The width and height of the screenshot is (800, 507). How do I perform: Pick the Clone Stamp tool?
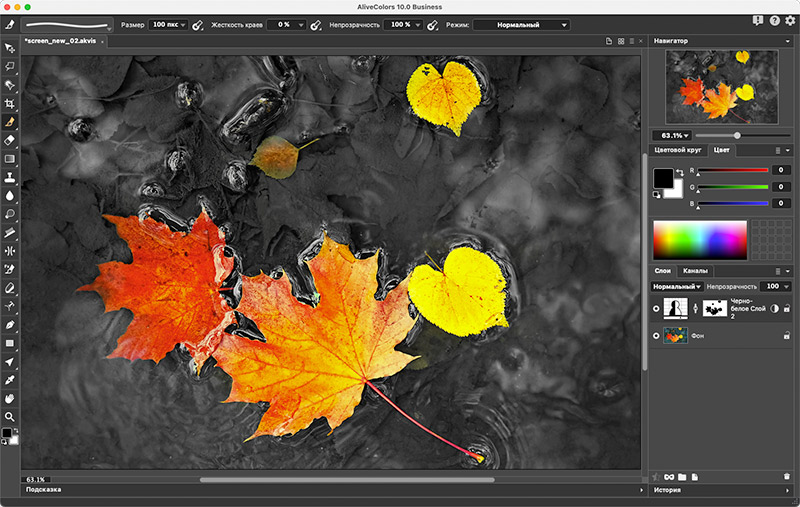[x=10, y=177]
